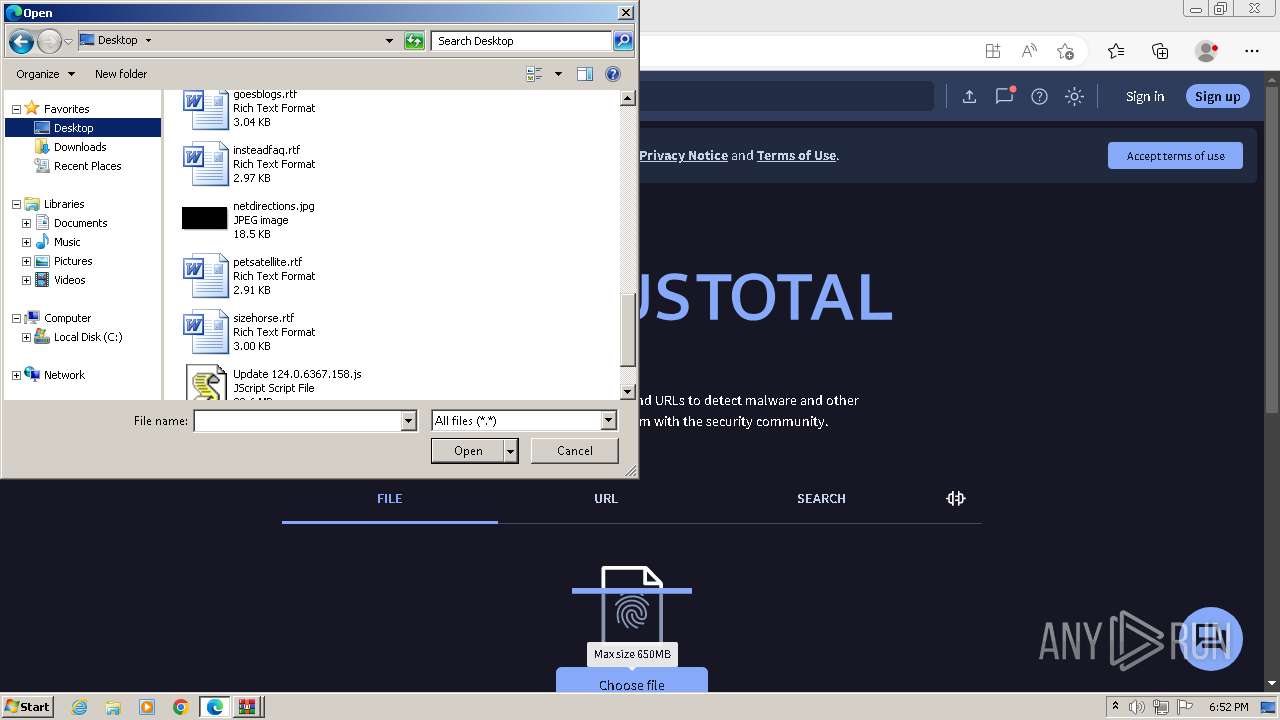The width and height of the screenshot is (1280, 720).
Task: Select the insteadfaq.rtf file icon
Action: click(207, 164)
